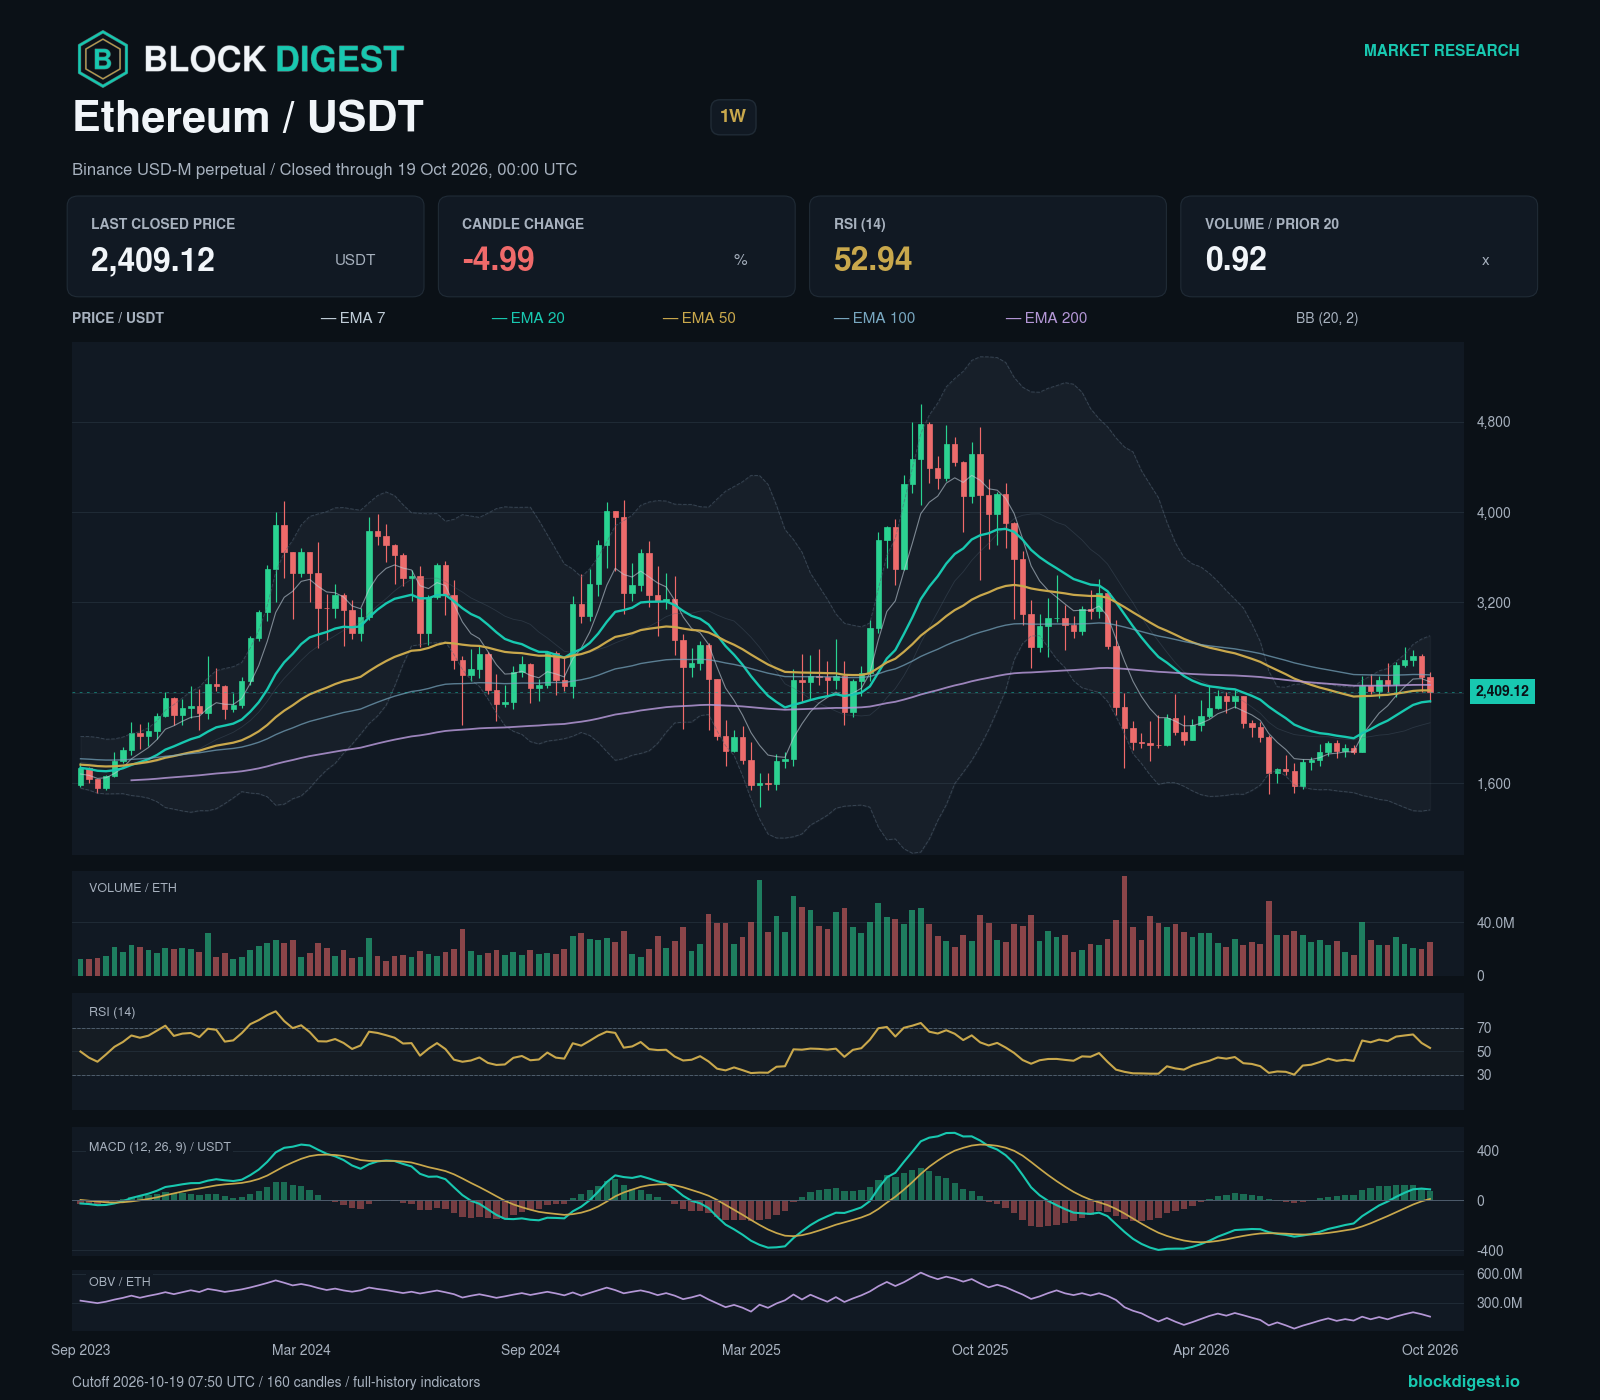Click the Ethereum / USDT title

(248, 117)
